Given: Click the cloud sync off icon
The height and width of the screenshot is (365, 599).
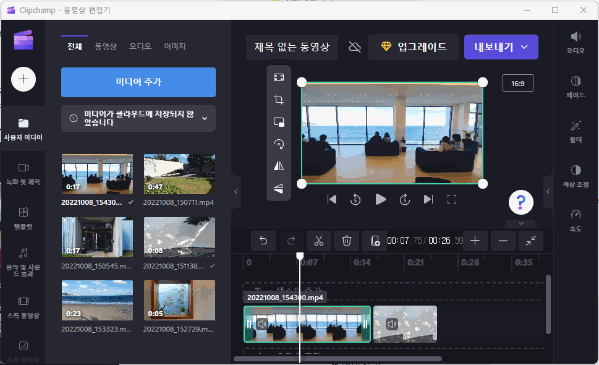Looking at the screenshot, I should coord(355,47).
